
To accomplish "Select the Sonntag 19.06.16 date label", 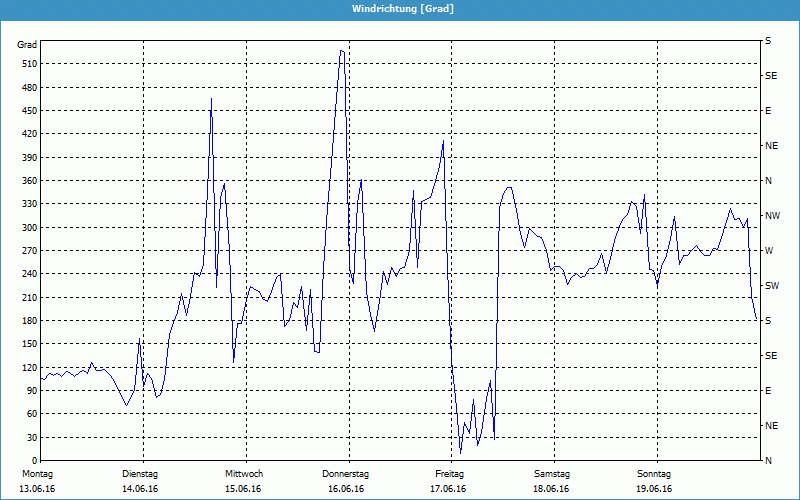I will coord(654,481).
